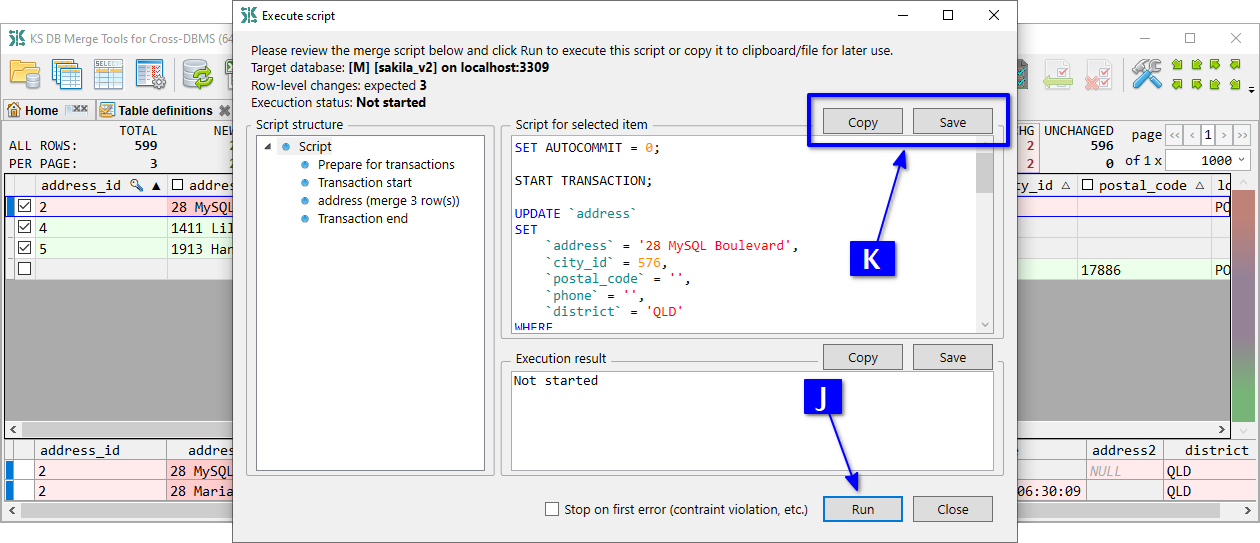Click the open database folder toolbar icon
This screenshot has width=1260, height=543.
pyautogui.click(x=24, y=74)
